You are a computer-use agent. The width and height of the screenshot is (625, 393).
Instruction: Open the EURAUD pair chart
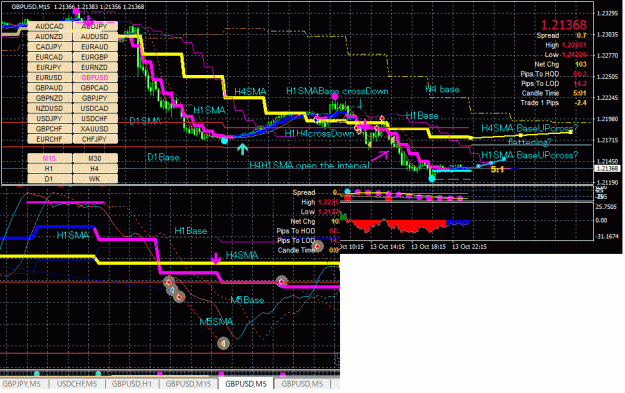click(x=95, y=47)
